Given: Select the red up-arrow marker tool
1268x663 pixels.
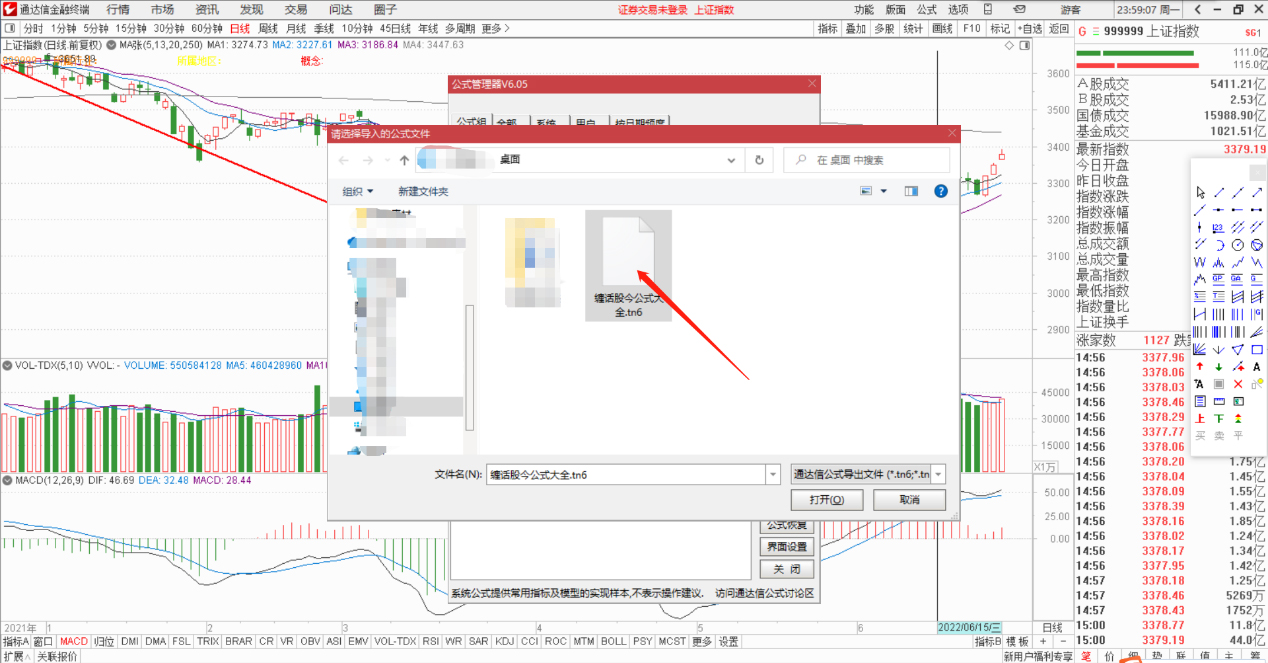Looking at the screenshot, I should coord(1200,366).
